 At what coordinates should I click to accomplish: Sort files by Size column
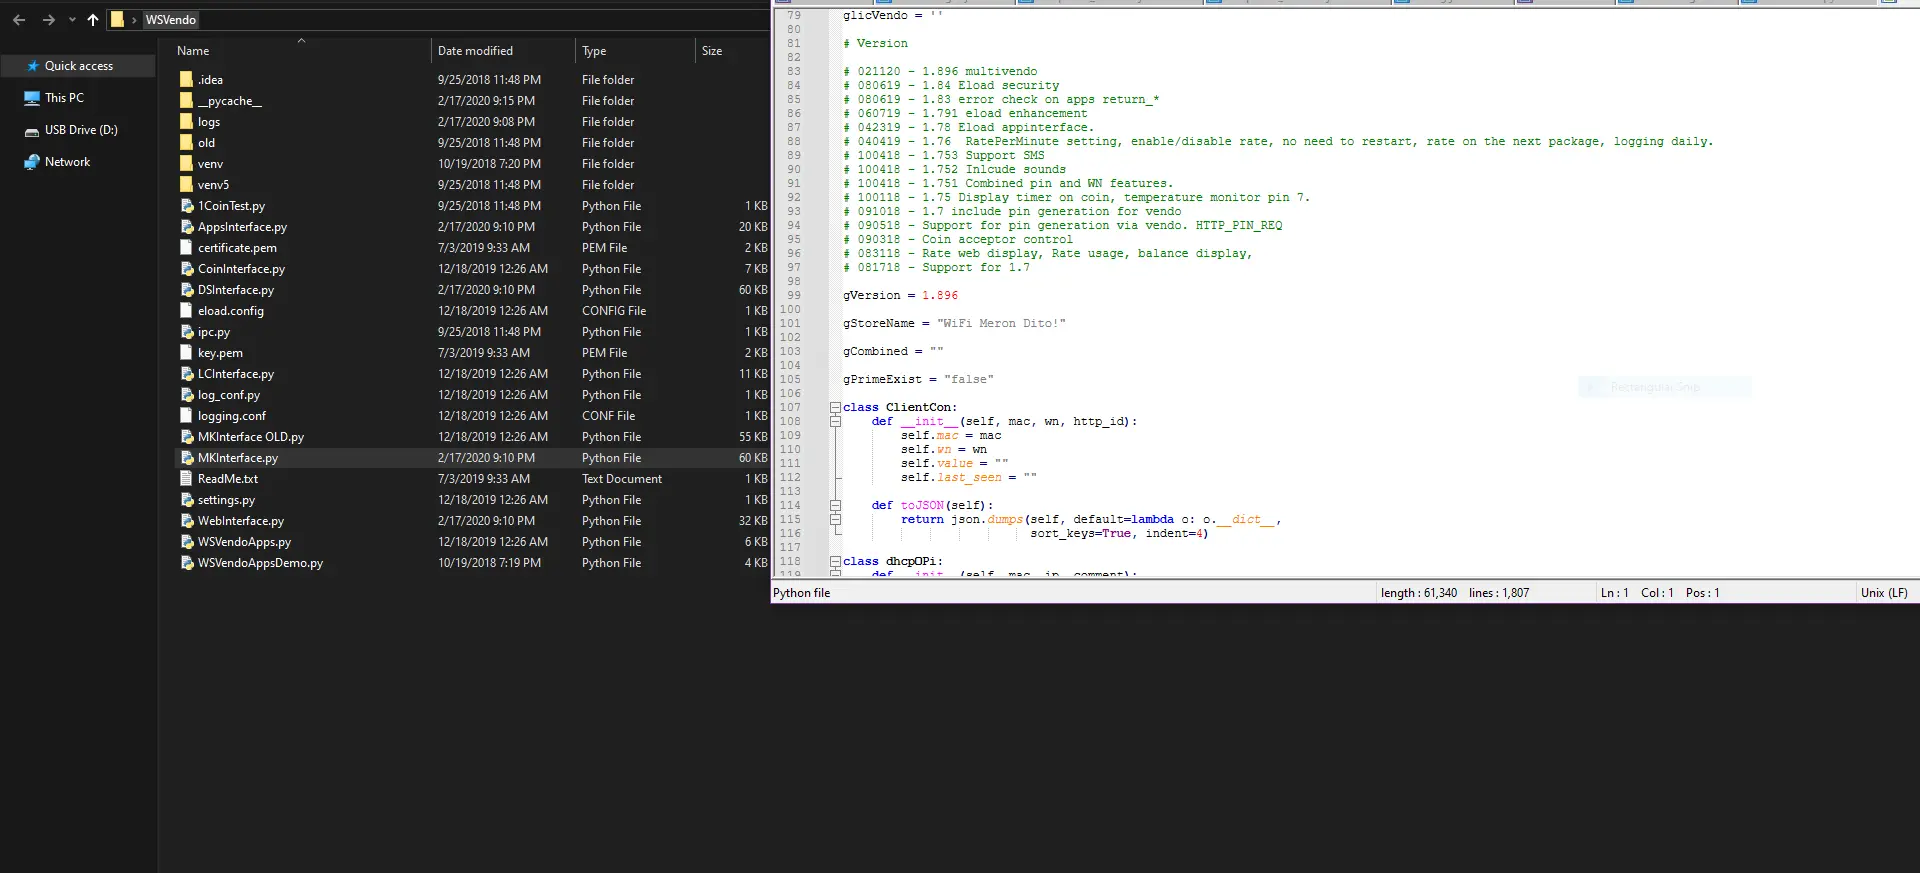click(712, 51)
